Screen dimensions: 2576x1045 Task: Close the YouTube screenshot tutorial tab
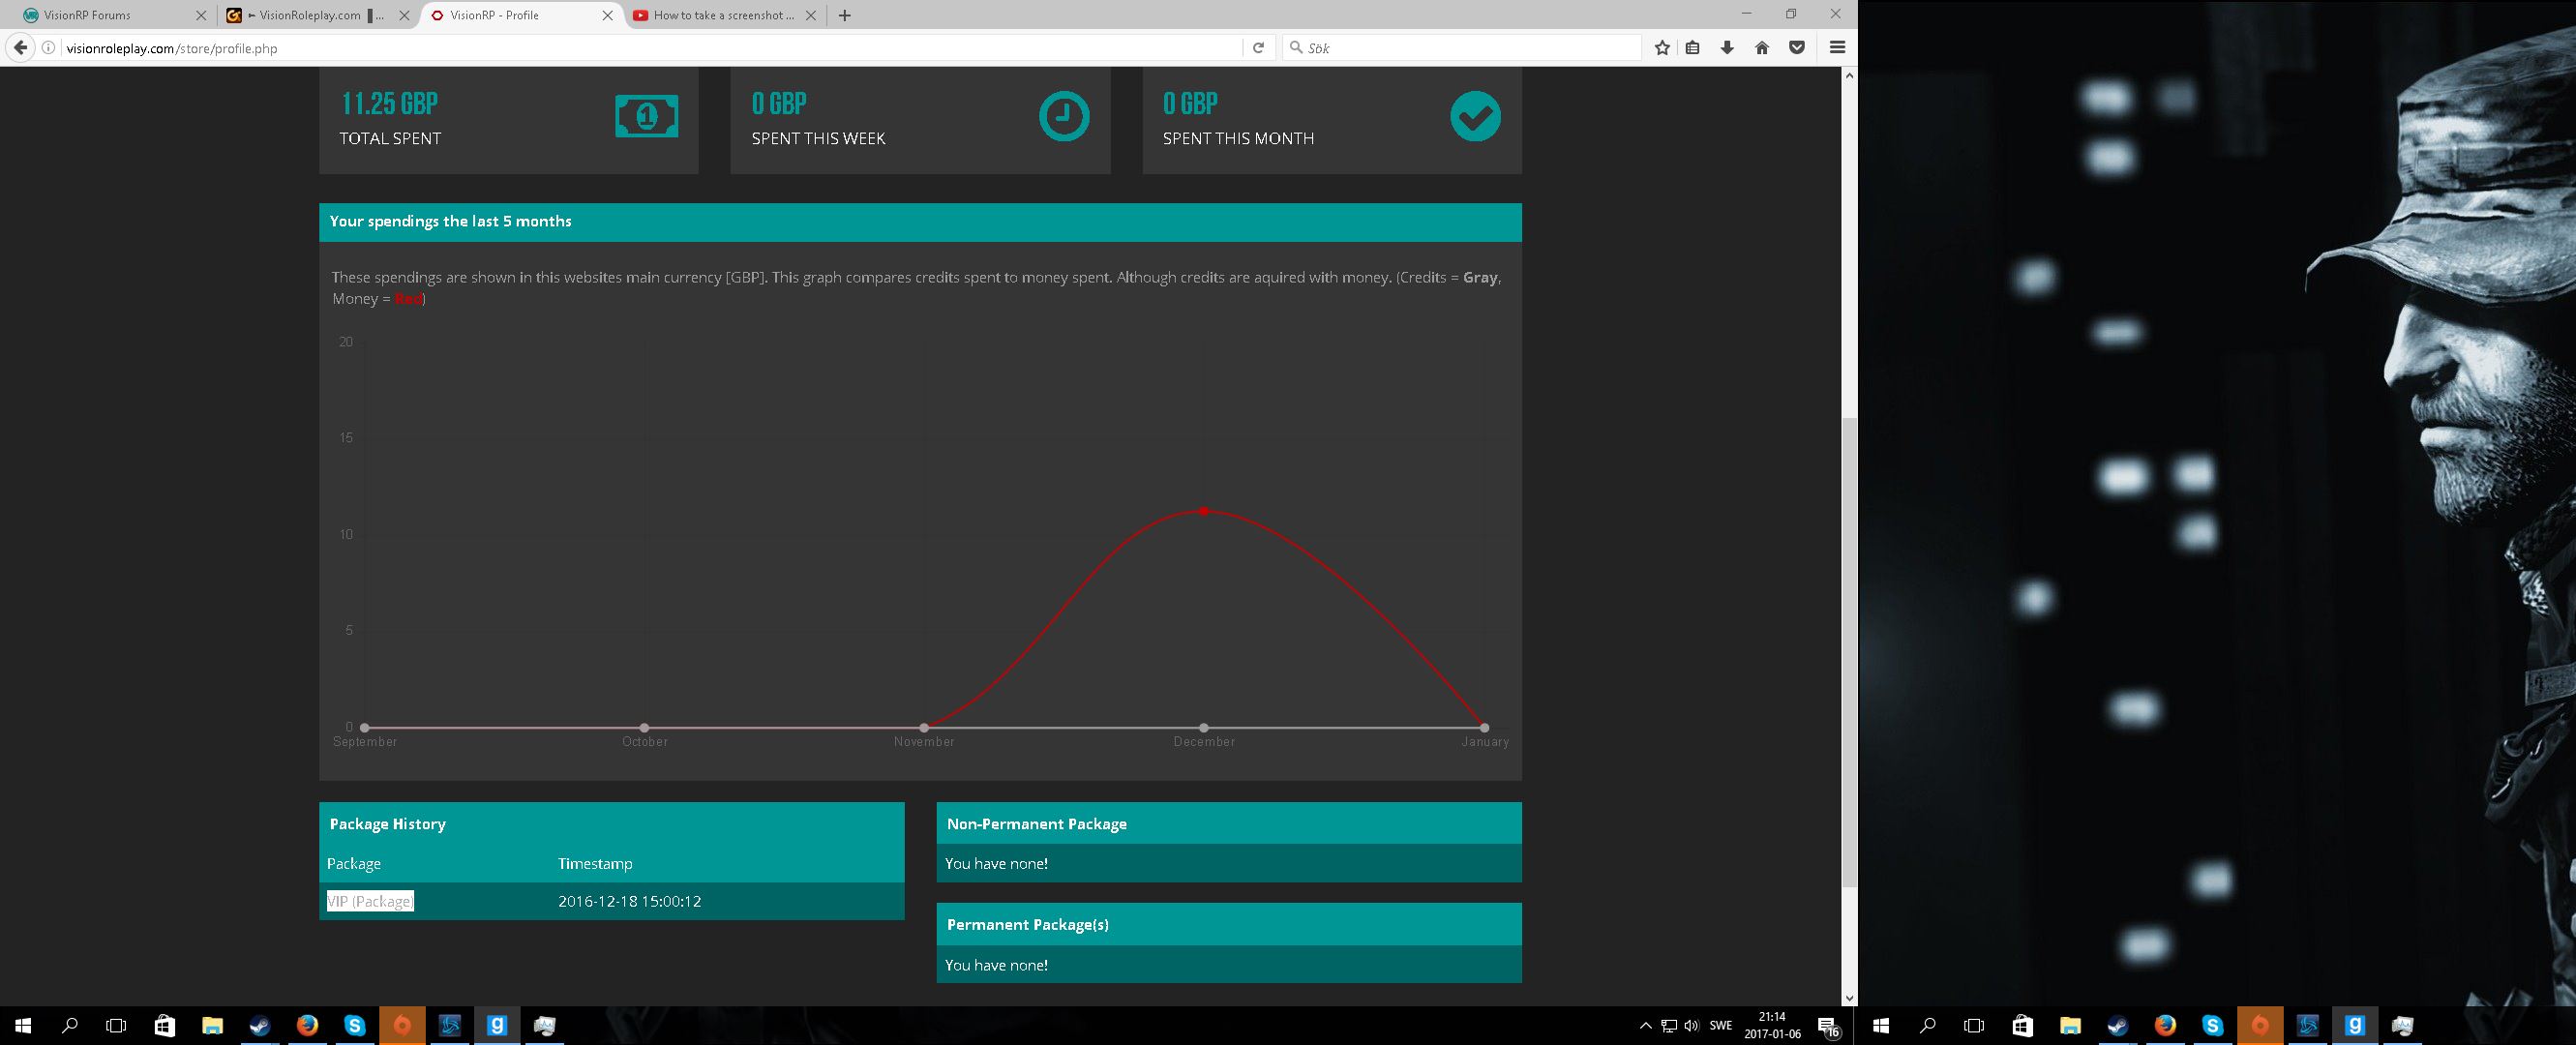(810, 15)
